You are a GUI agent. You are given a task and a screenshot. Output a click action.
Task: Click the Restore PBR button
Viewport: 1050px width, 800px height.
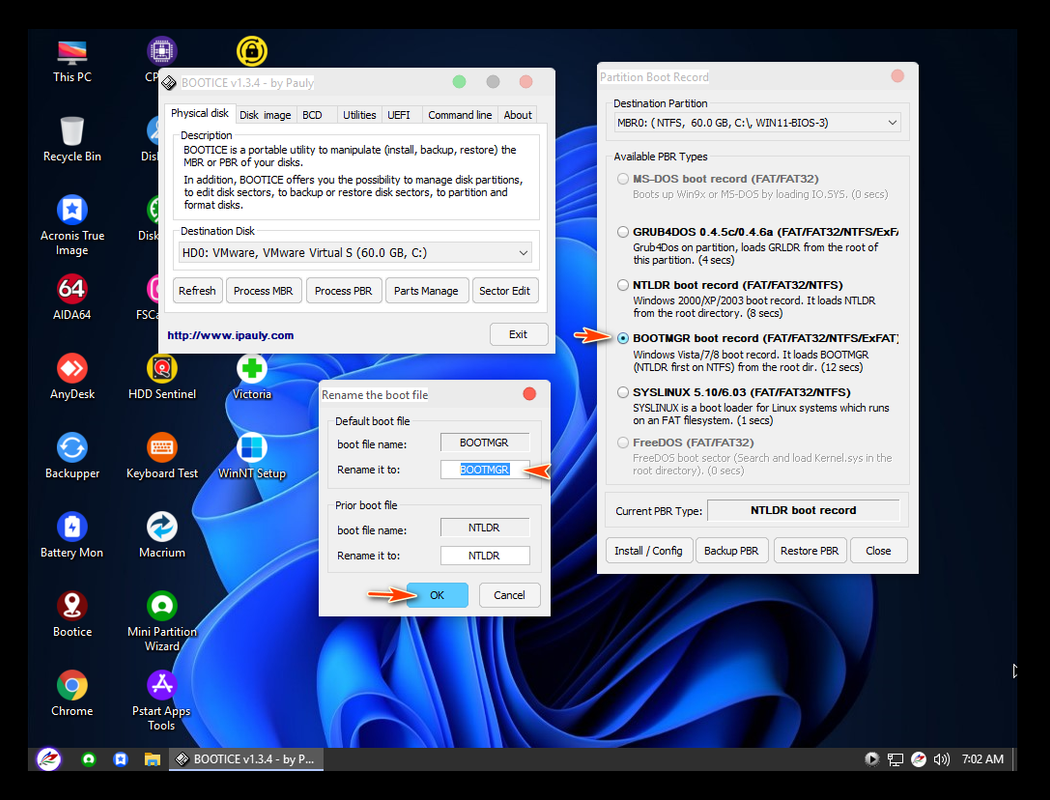(x=810, y=550)
